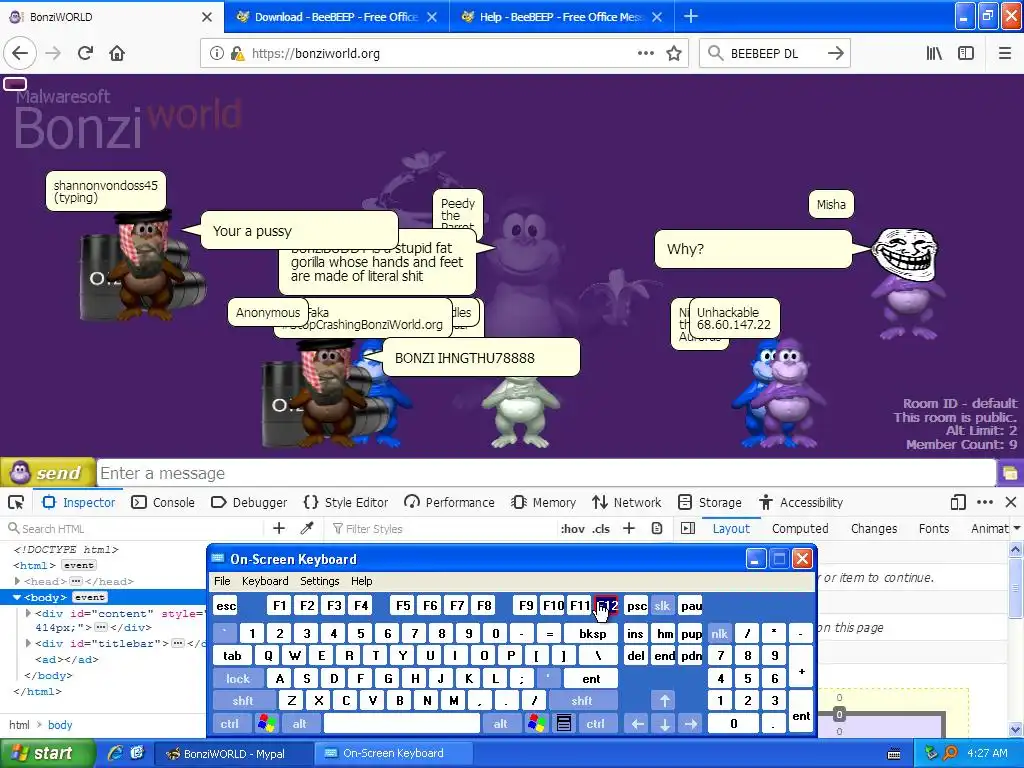Show more sidebar tabs dropdown arrow
Viewport: 1024px width, 768px height.
pyautogui.click(x=1017, y=528)
